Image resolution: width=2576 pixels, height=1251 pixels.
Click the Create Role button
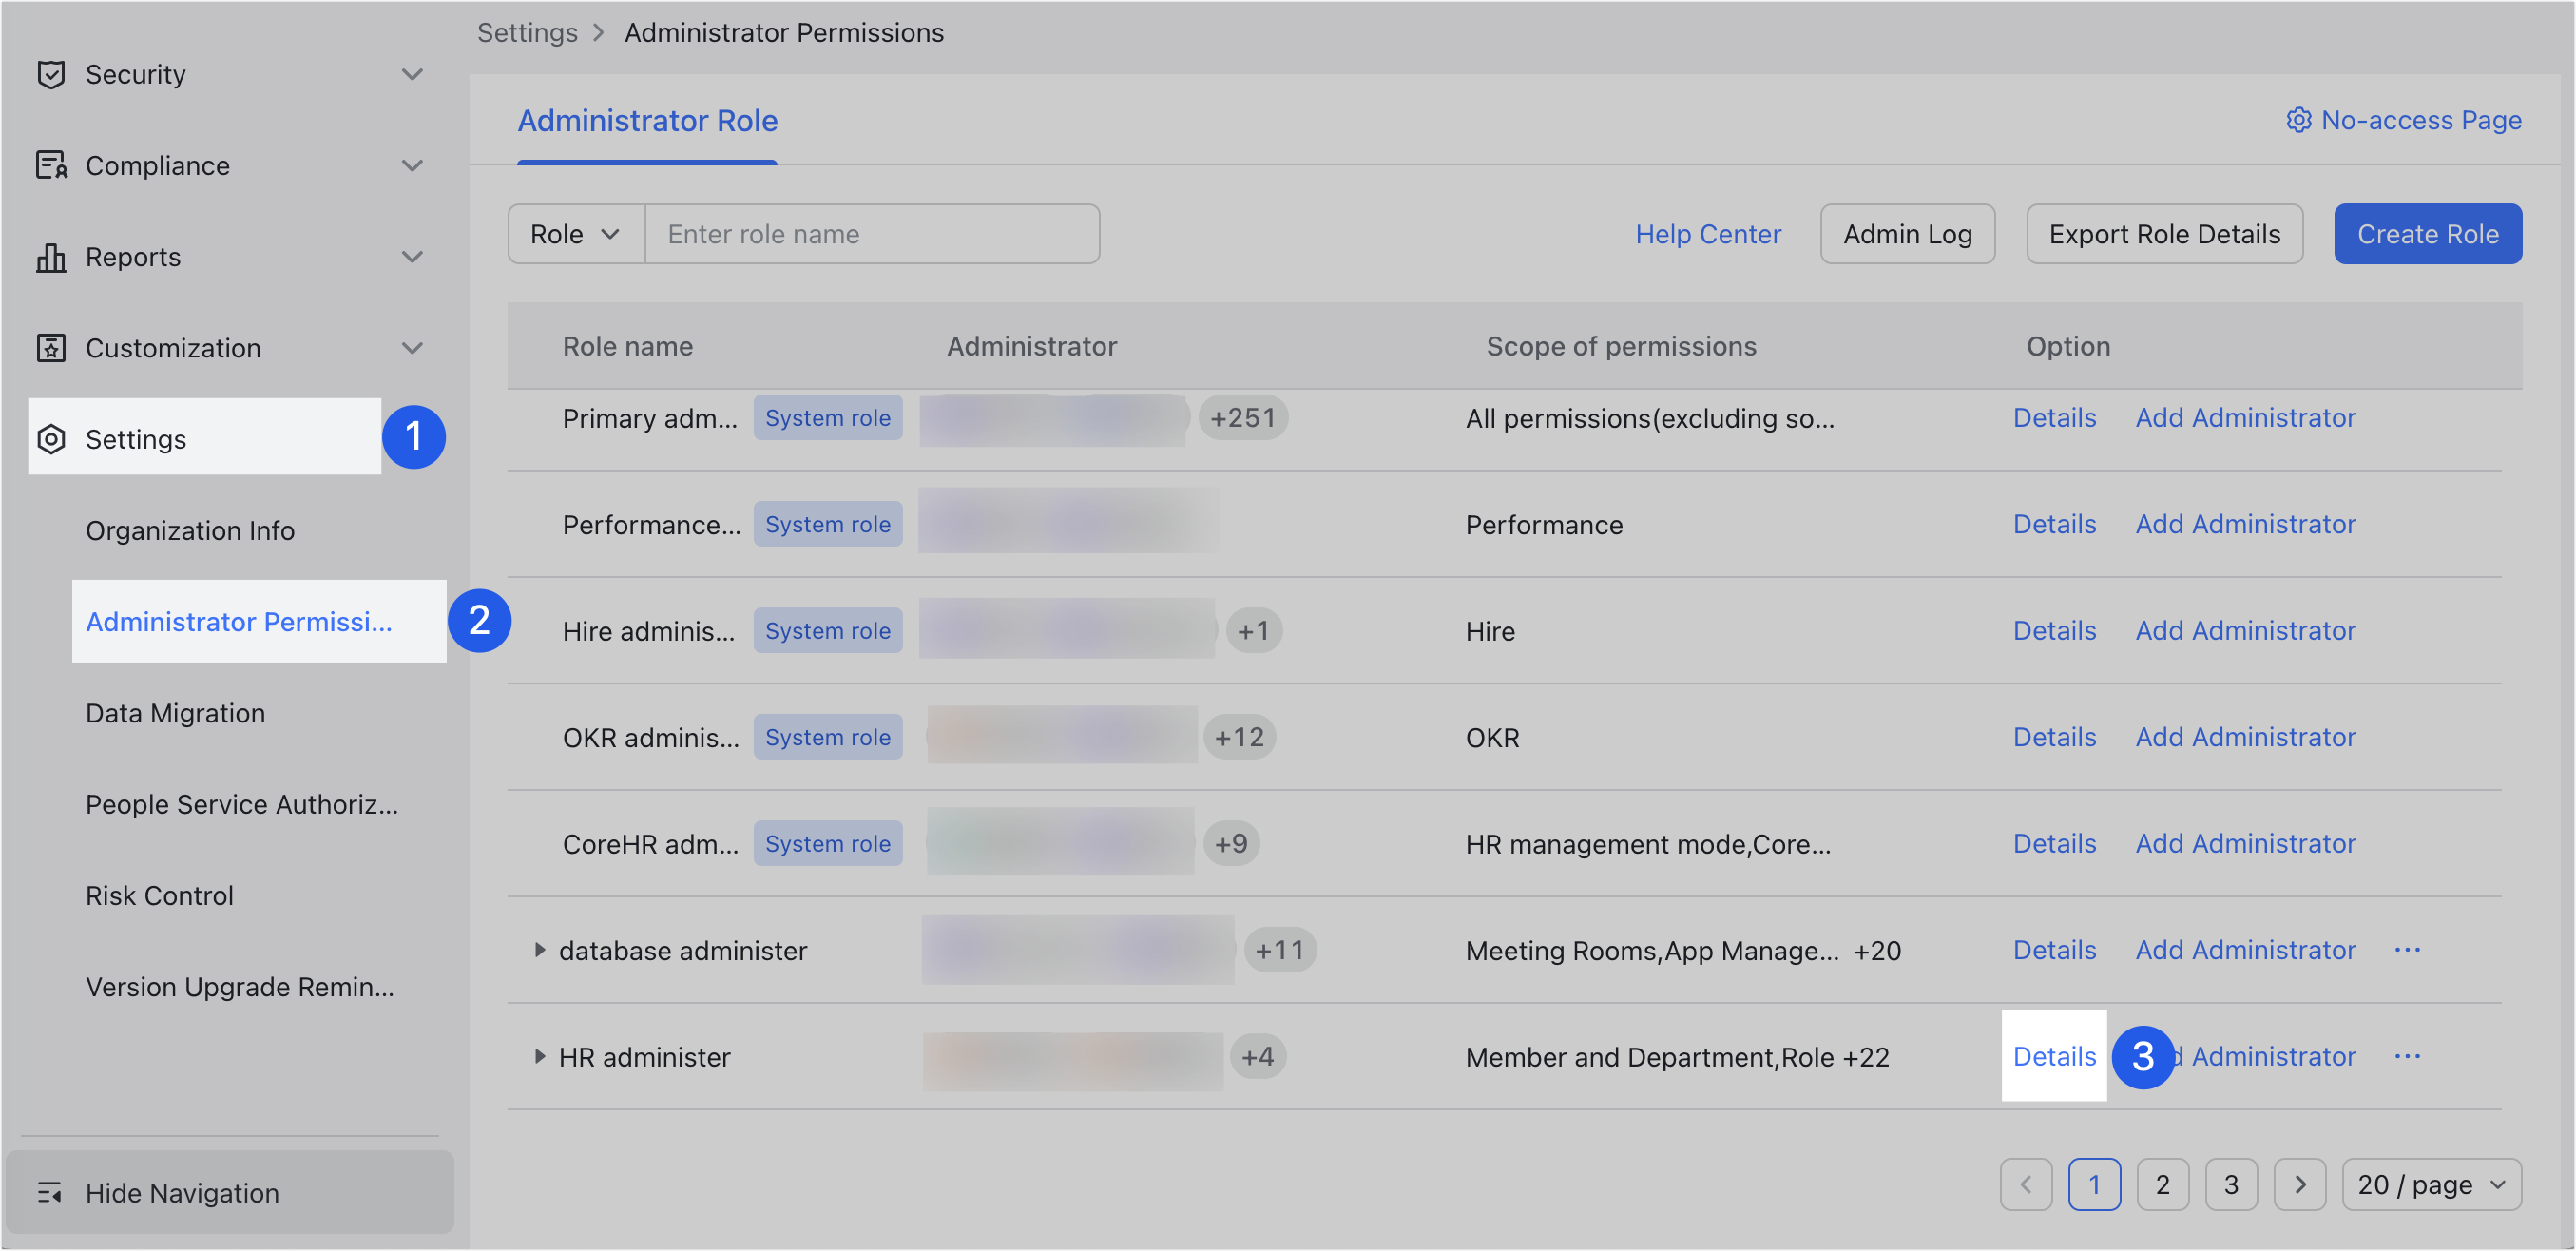2427,234
